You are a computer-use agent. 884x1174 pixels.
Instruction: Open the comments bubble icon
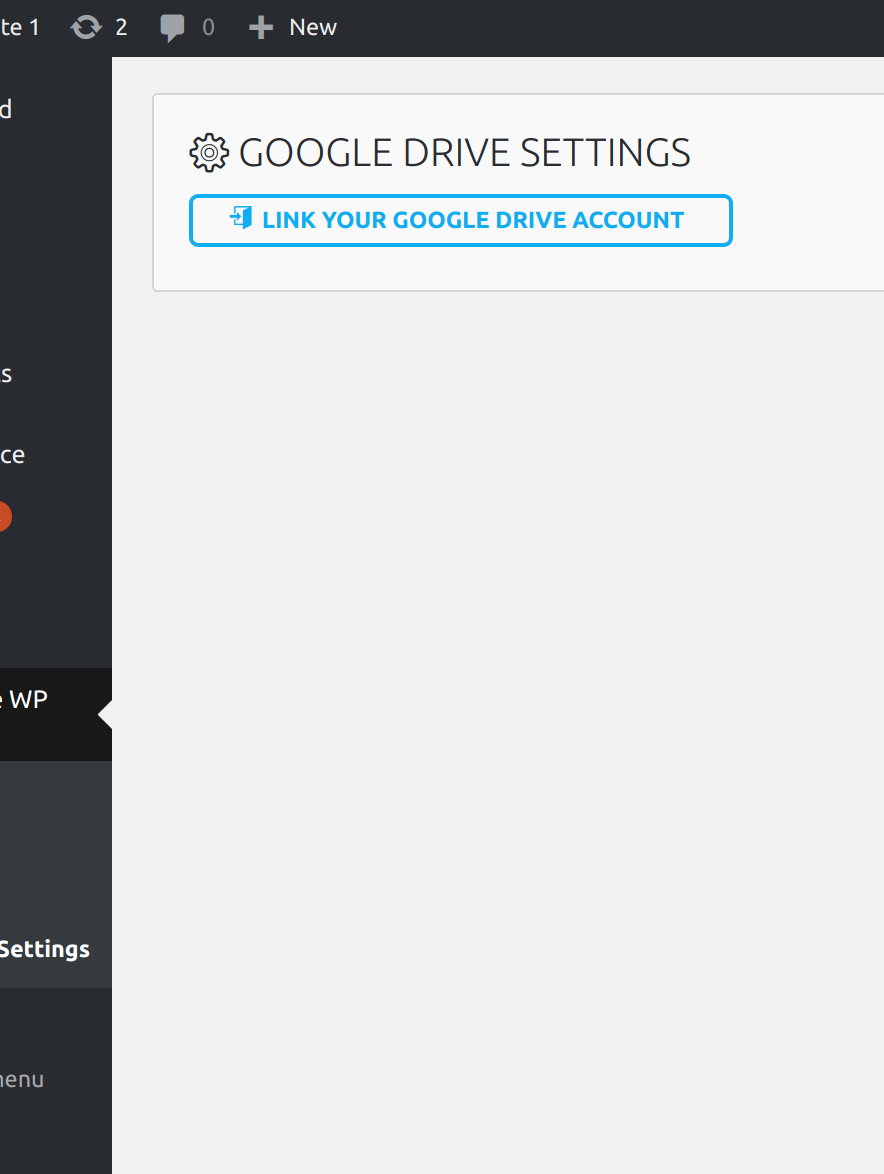(x=172, y=27)
